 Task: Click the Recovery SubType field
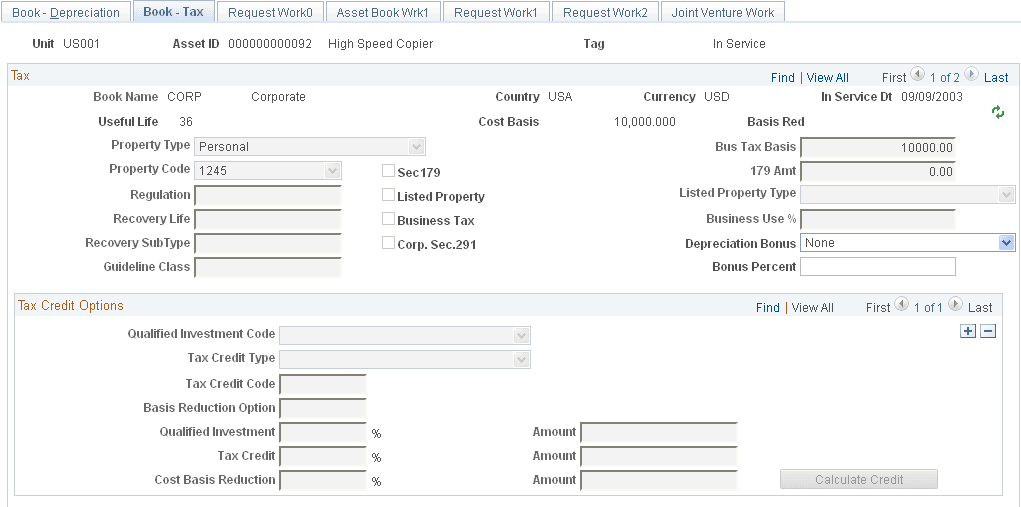(268, 243)
